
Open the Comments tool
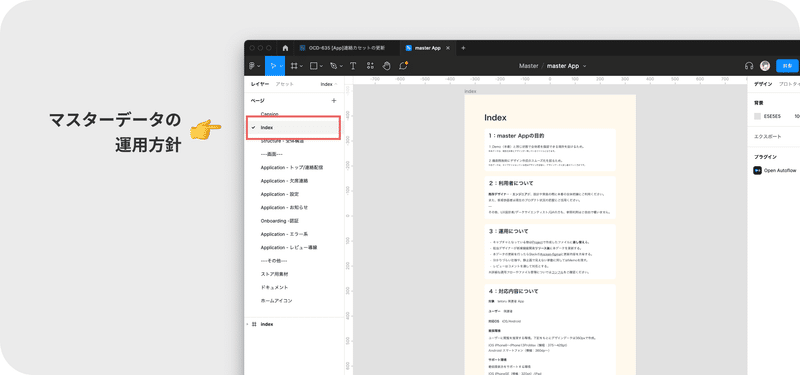pyautogui.click(x=403, y=66)
